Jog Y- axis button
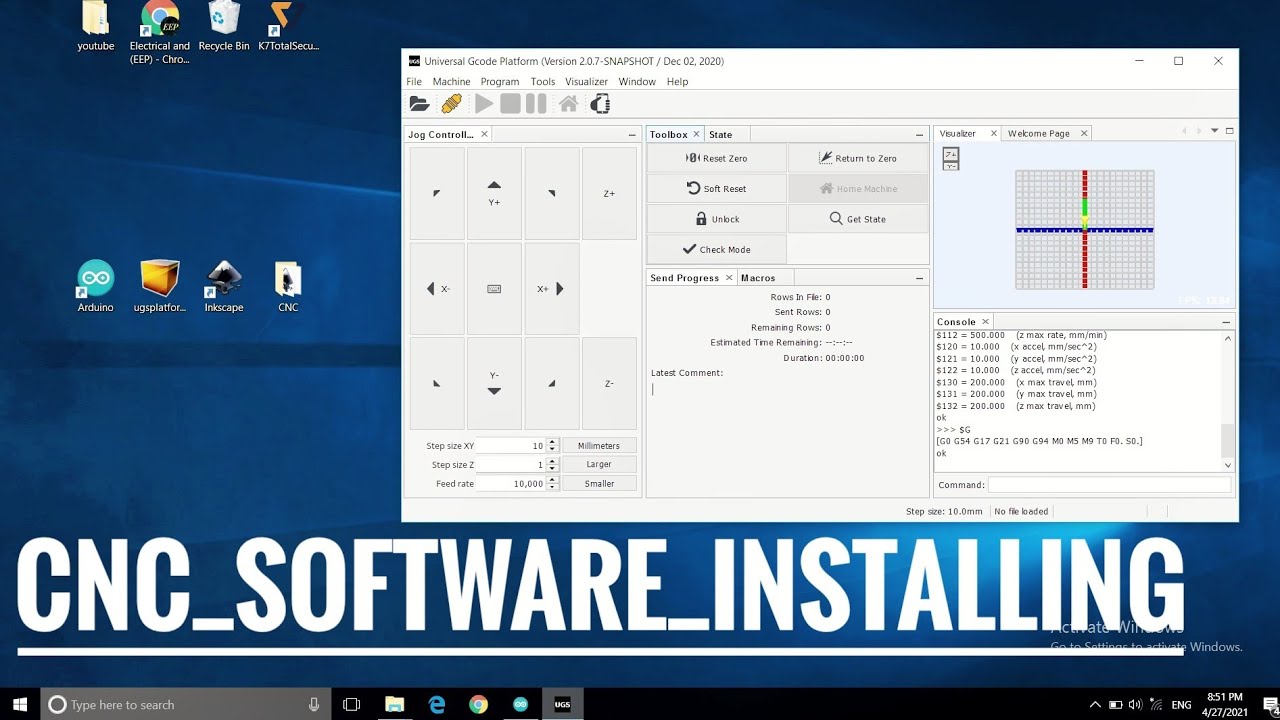The width and height of the screenshot is (1280, 720). (x=494, y=384)
